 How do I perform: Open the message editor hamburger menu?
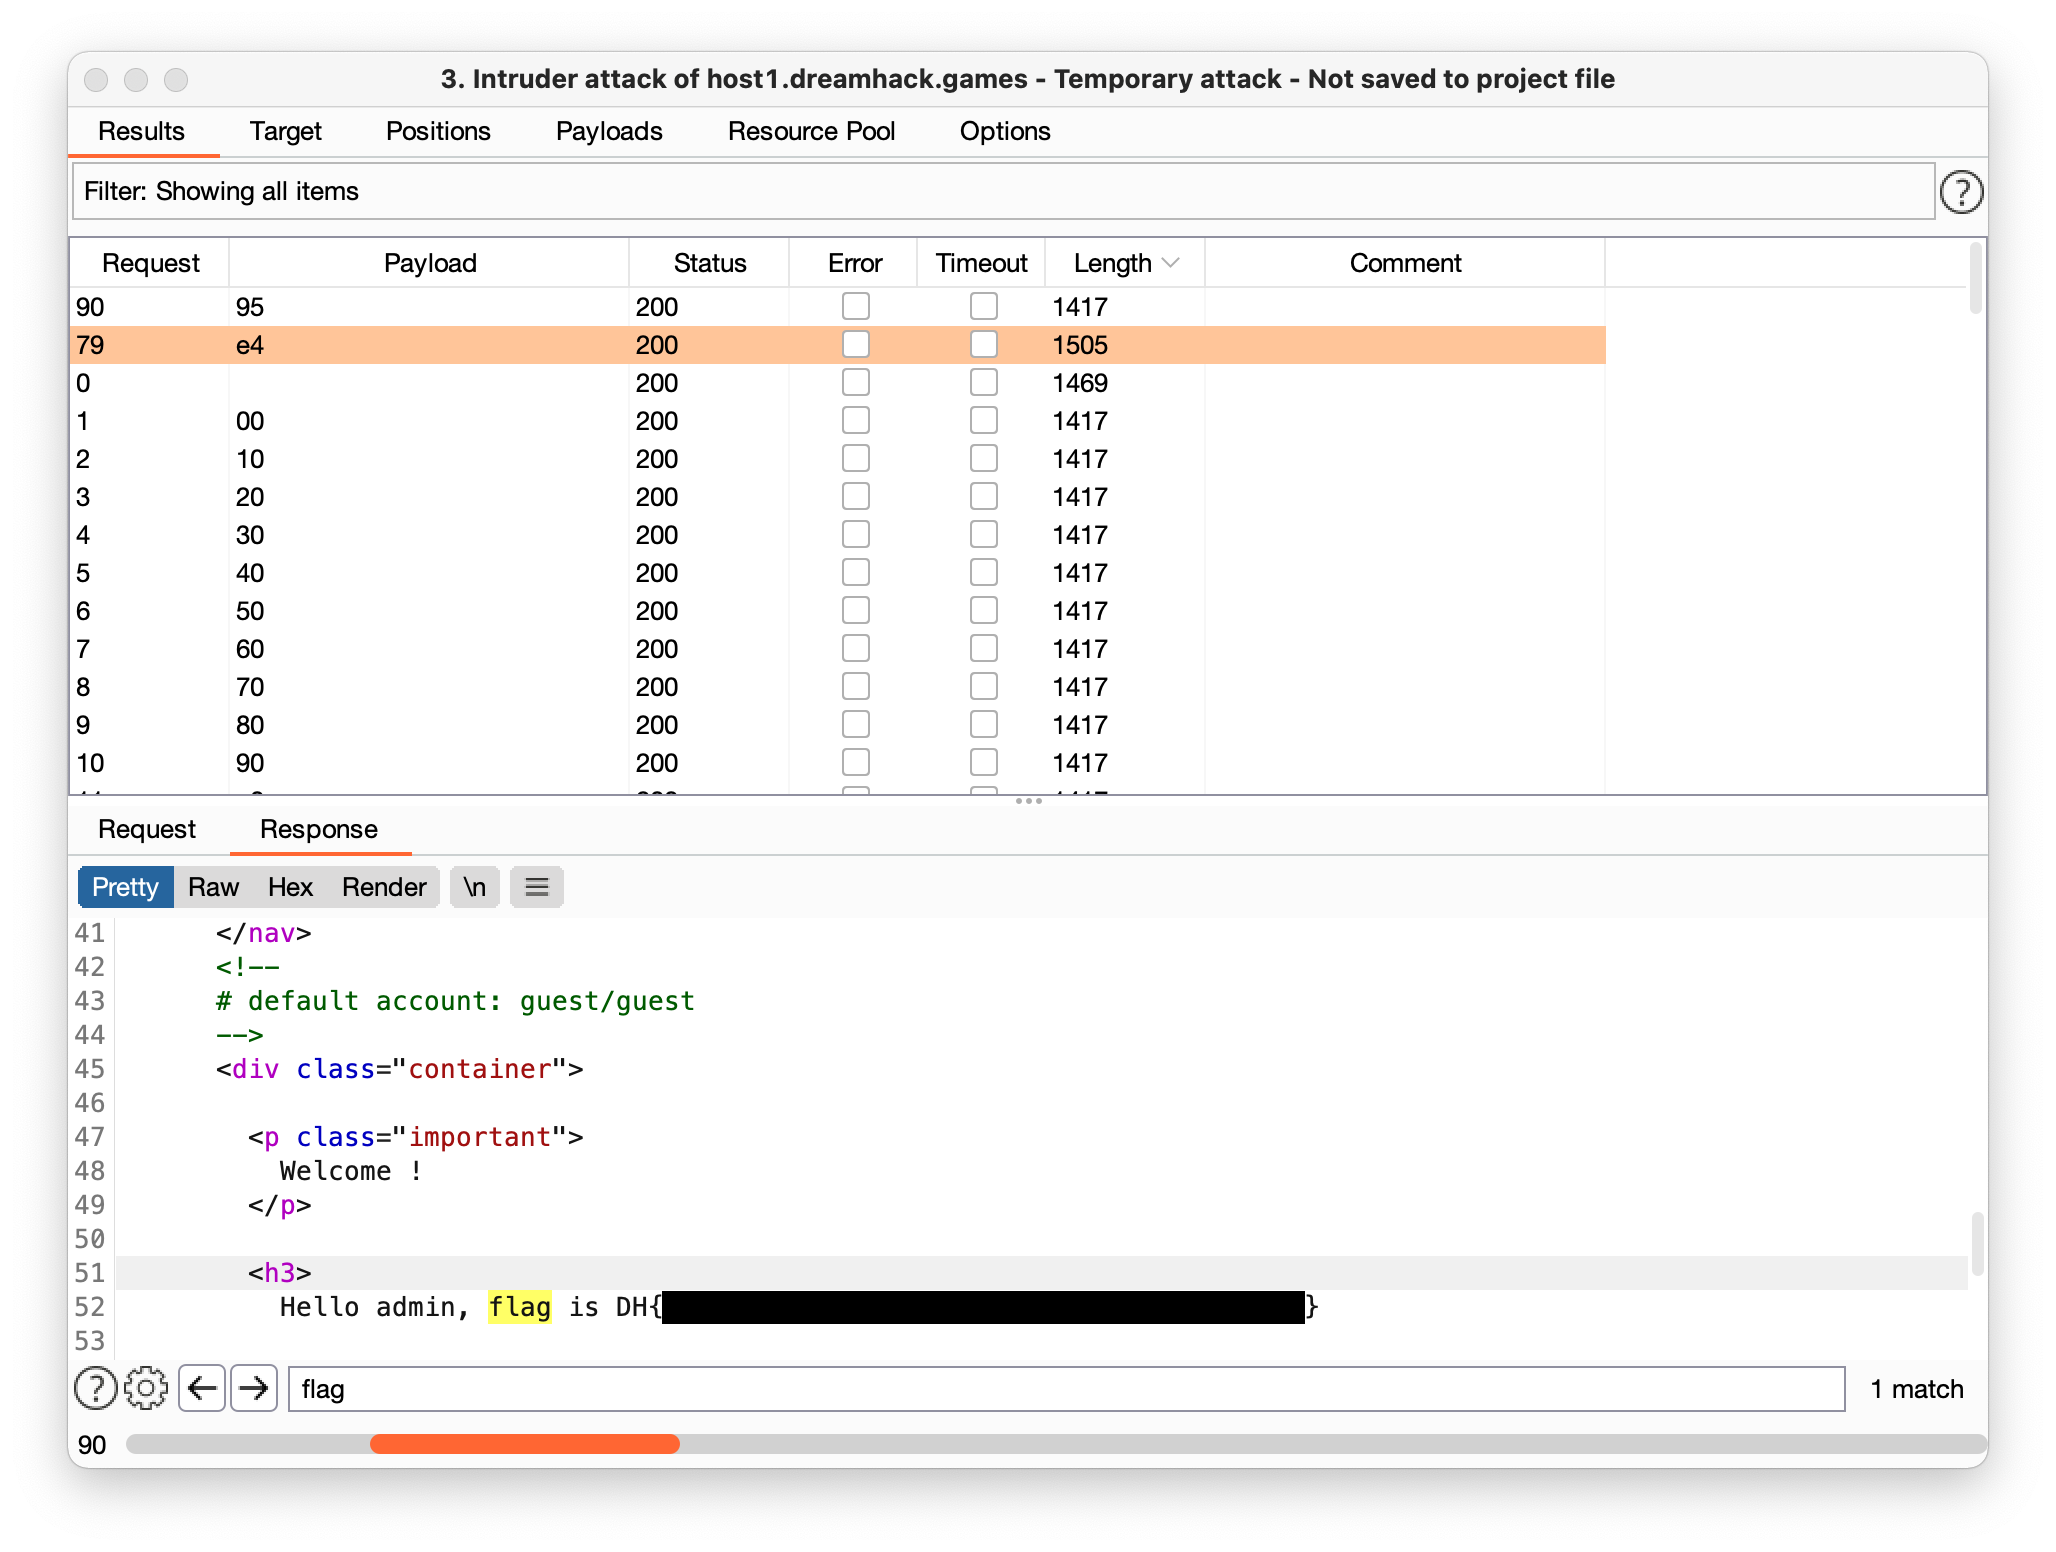(x=537, y=887)
